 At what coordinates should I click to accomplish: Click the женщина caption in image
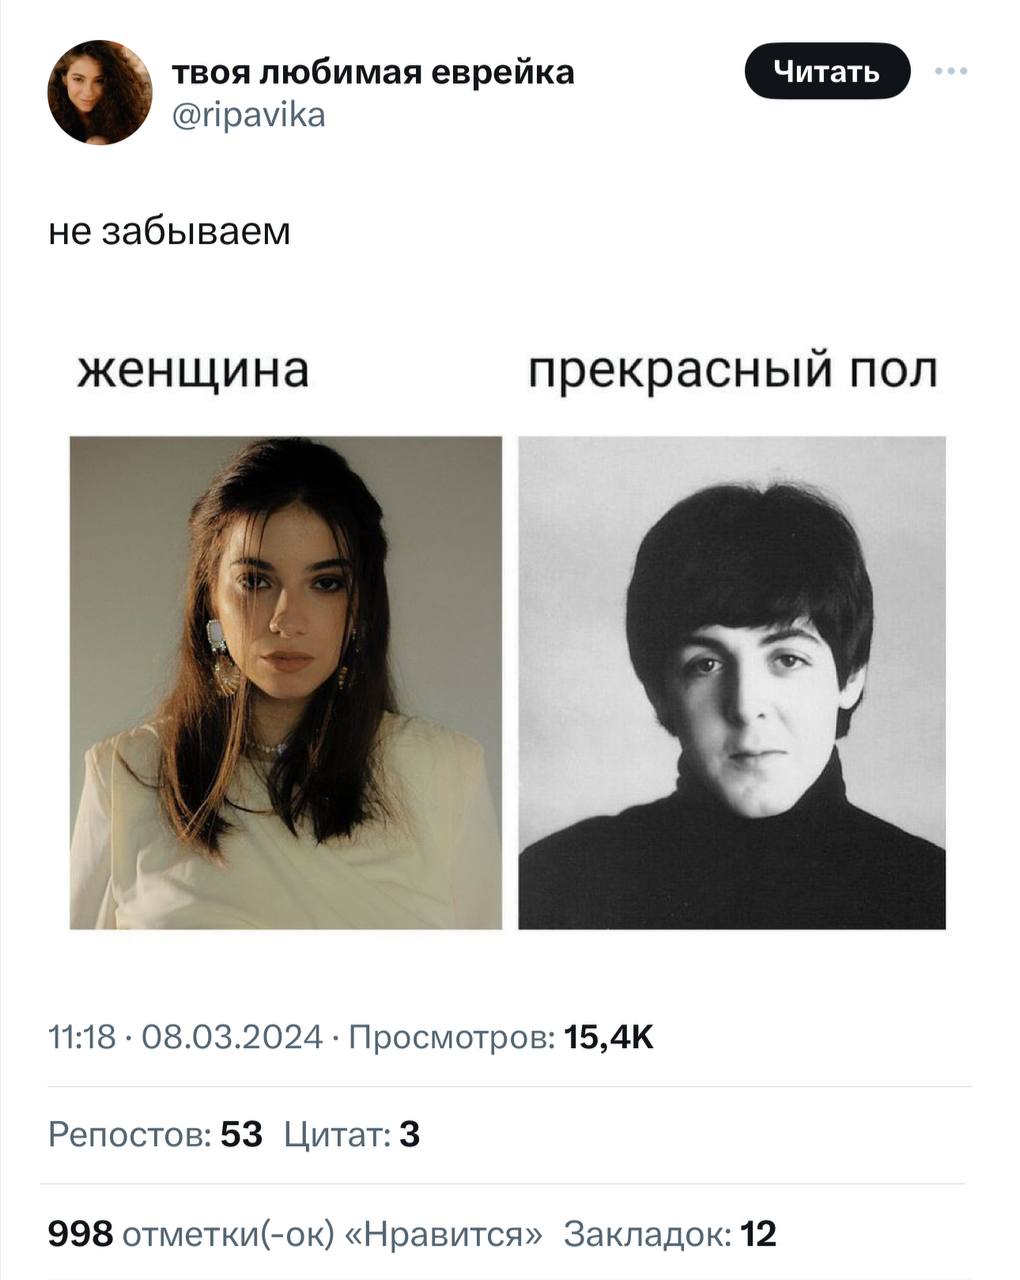point(193,370)
